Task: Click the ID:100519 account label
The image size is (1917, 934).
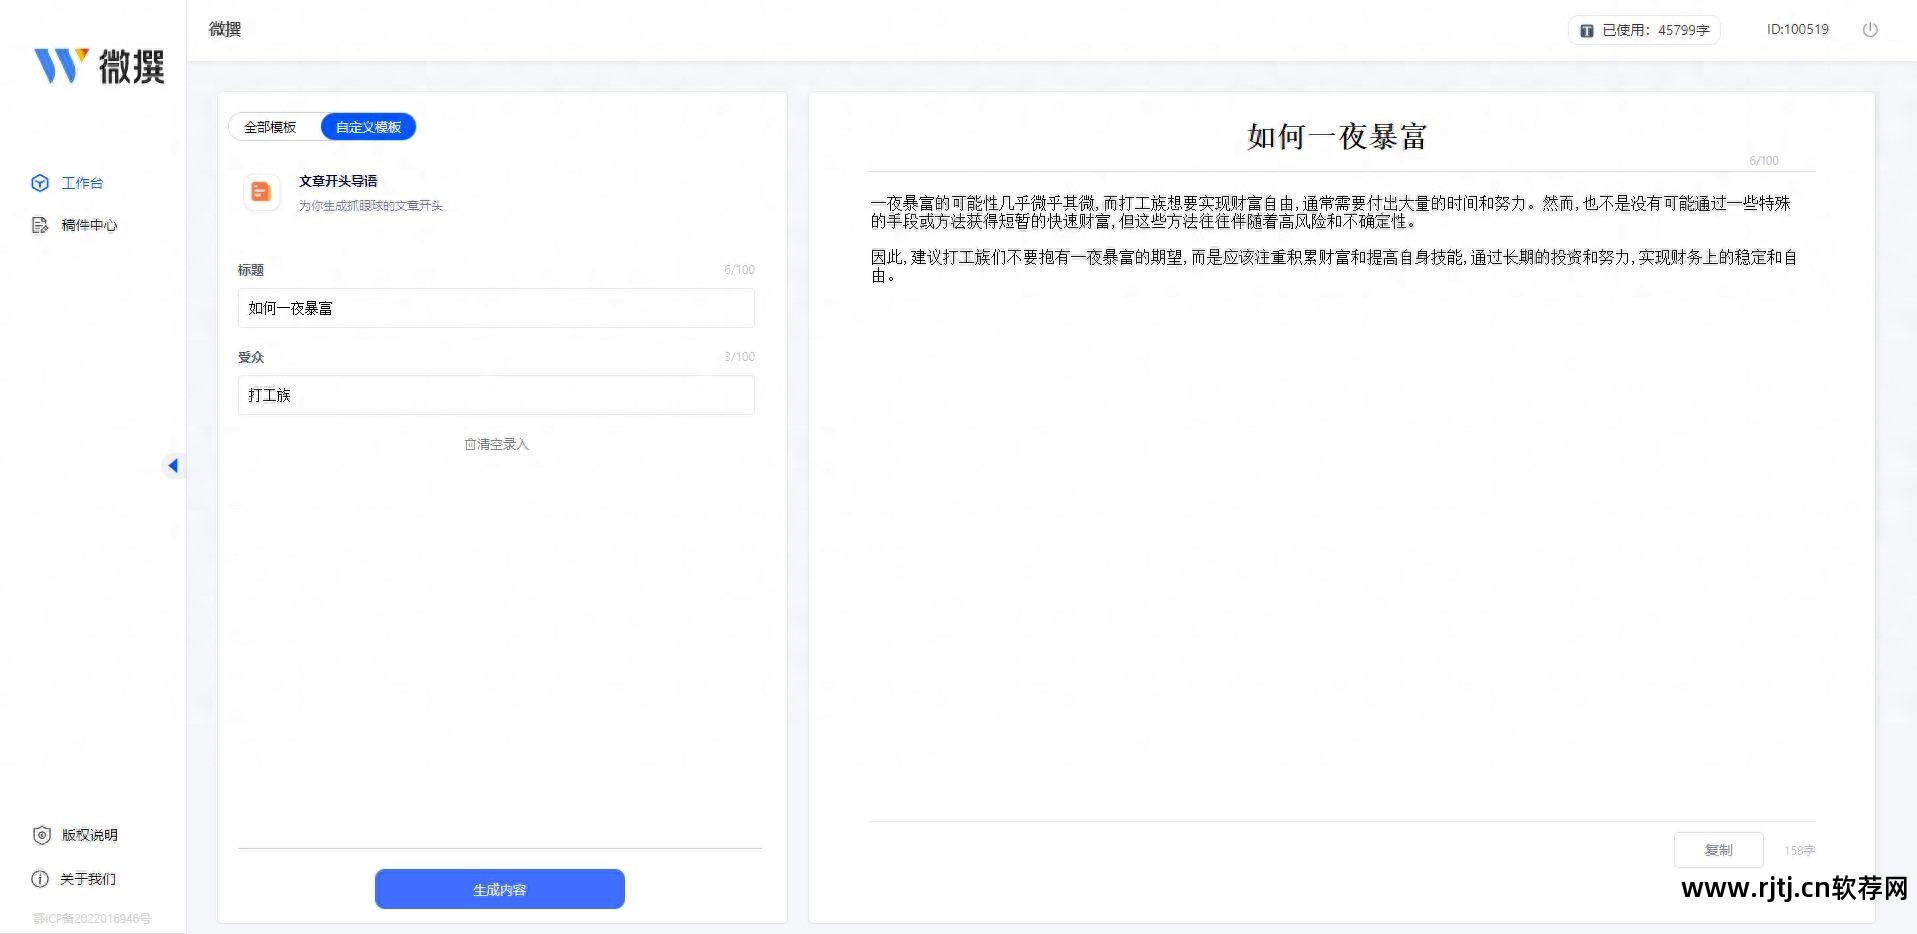Action: pos(1797,30)
